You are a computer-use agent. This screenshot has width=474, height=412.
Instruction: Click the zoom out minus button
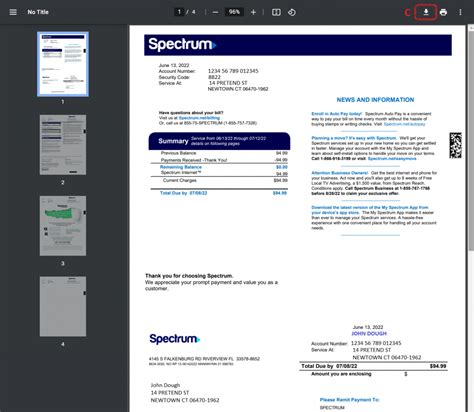(215, 12)
